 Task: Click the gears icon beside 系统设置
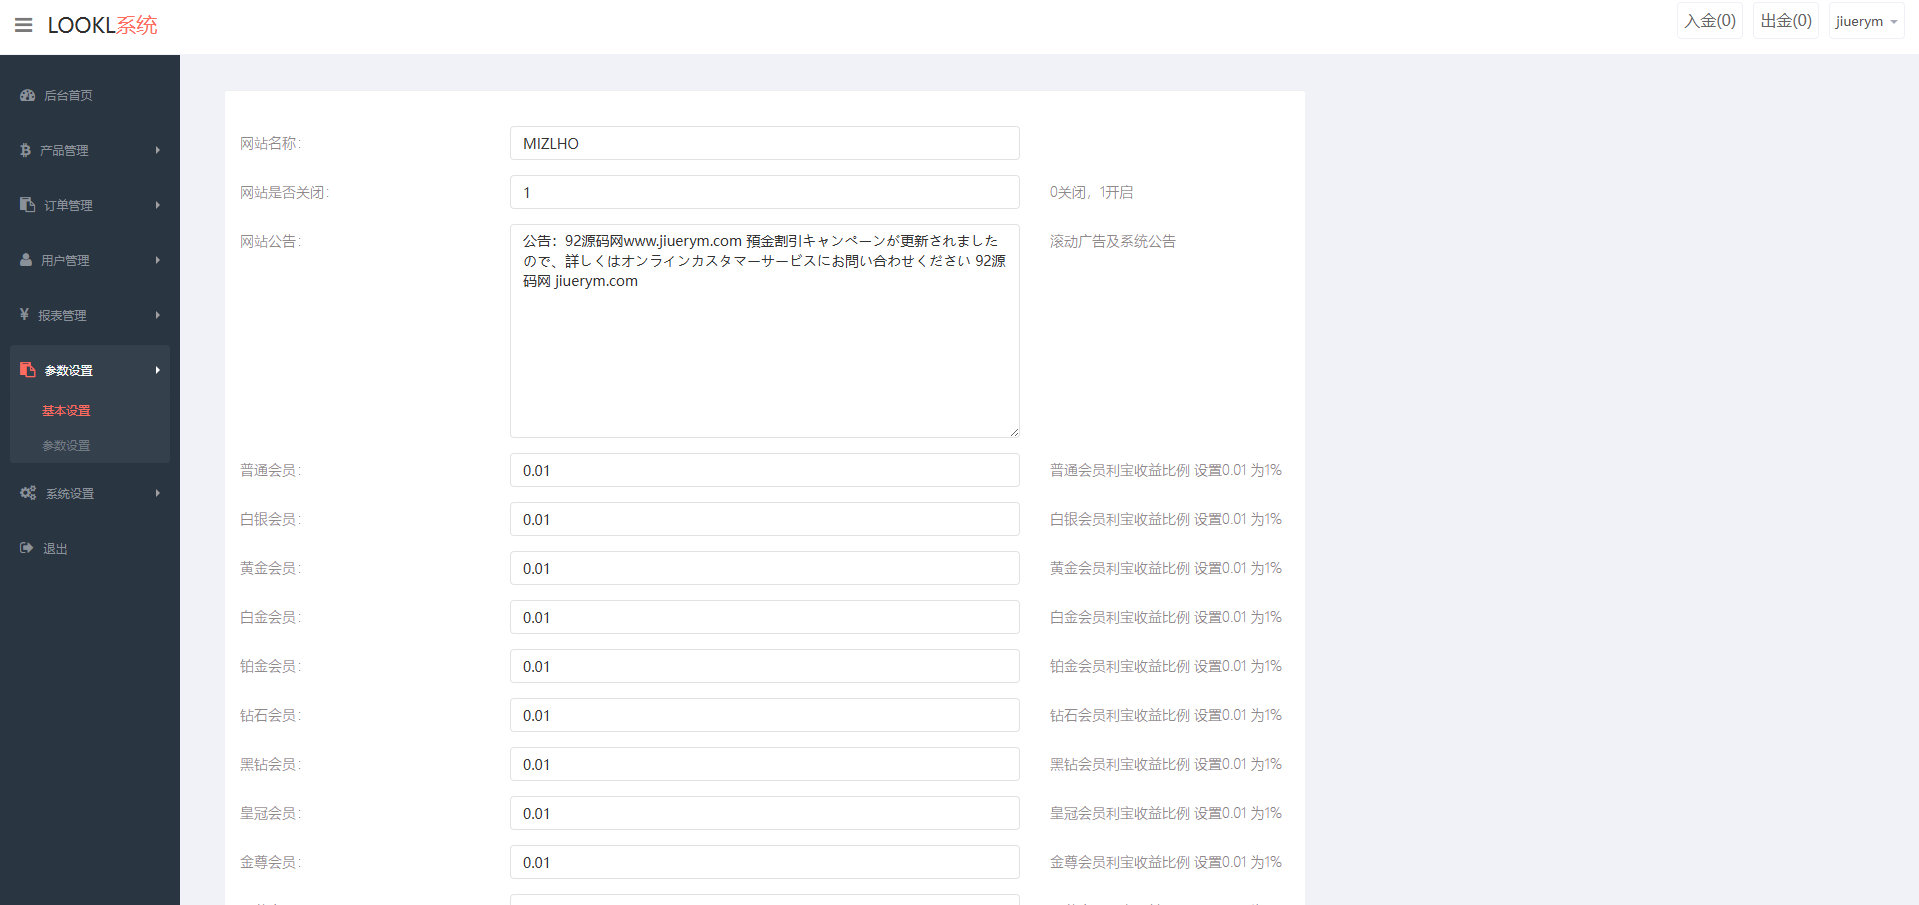pos(28,493)
